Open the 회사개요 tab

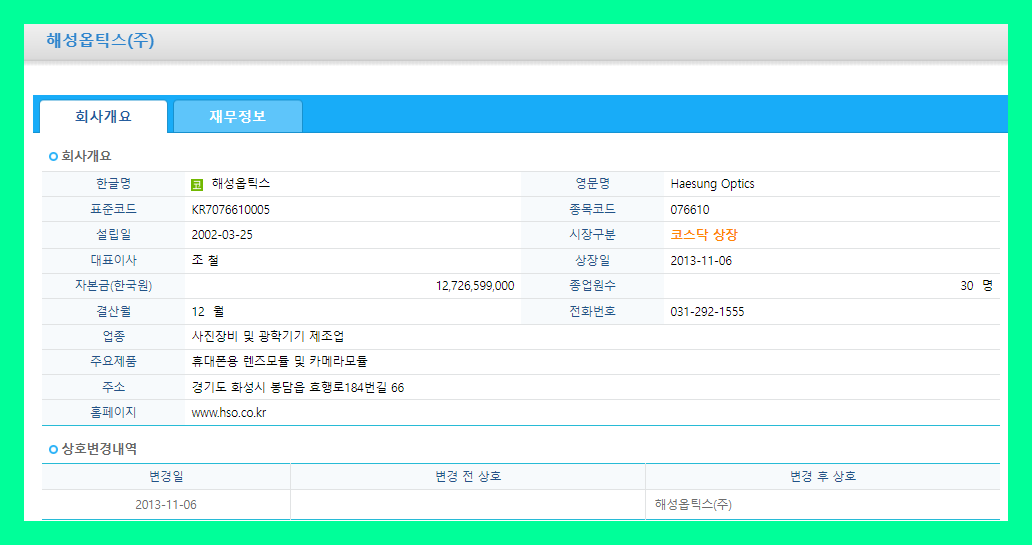coord(103,117)
